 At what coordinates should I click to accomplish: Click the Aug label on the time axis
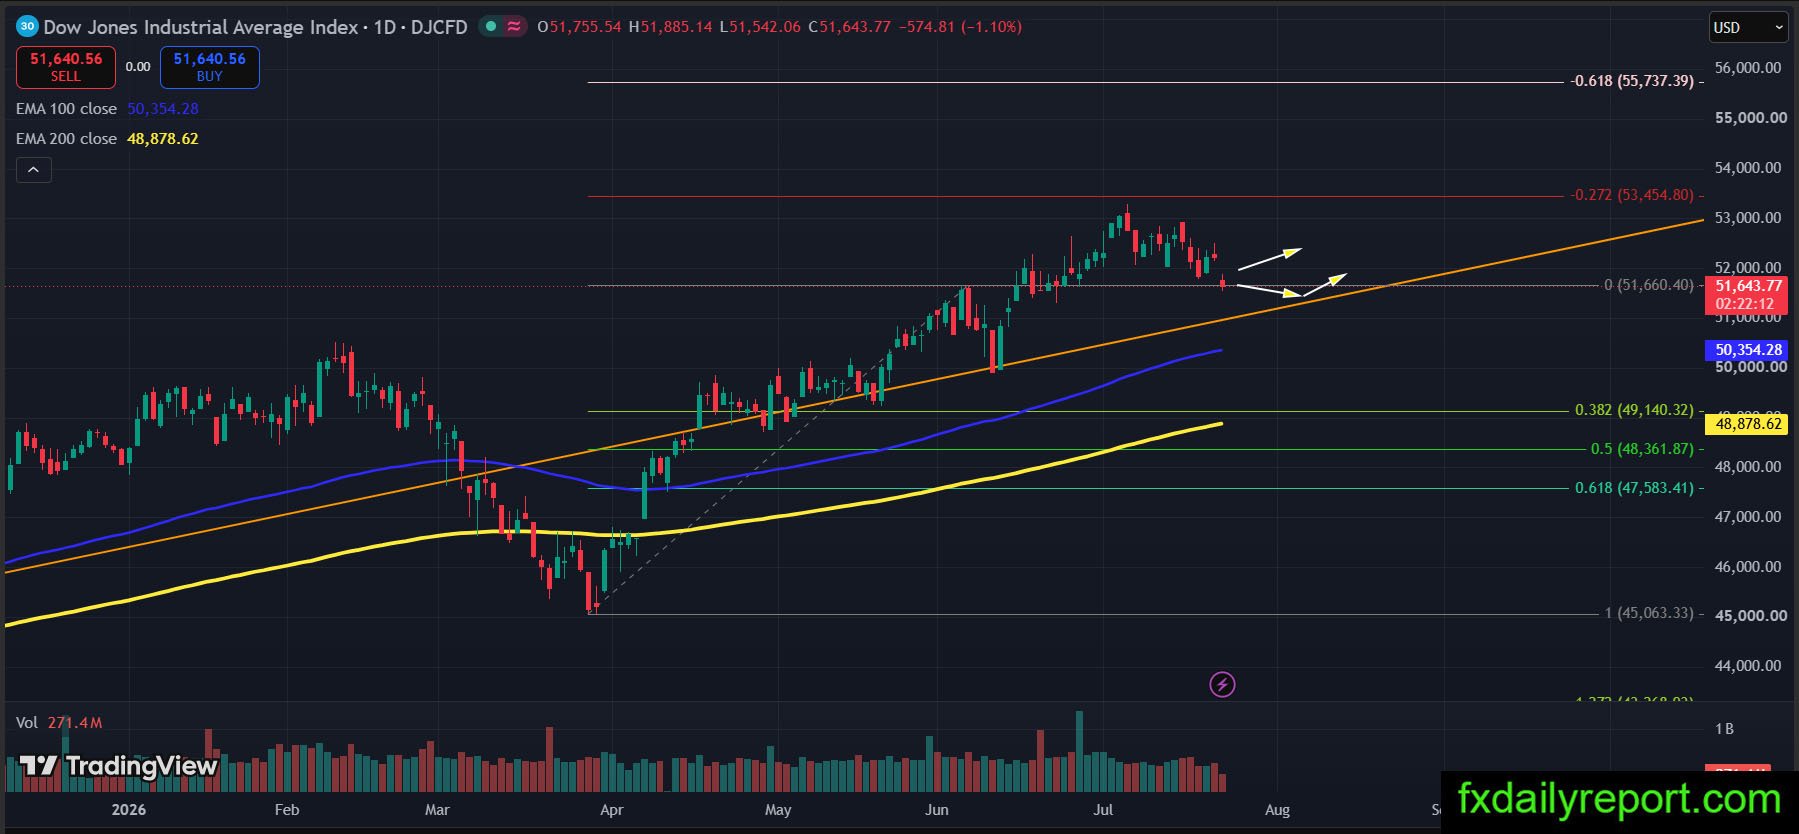pyautogui.click(x=1277, y=810)
